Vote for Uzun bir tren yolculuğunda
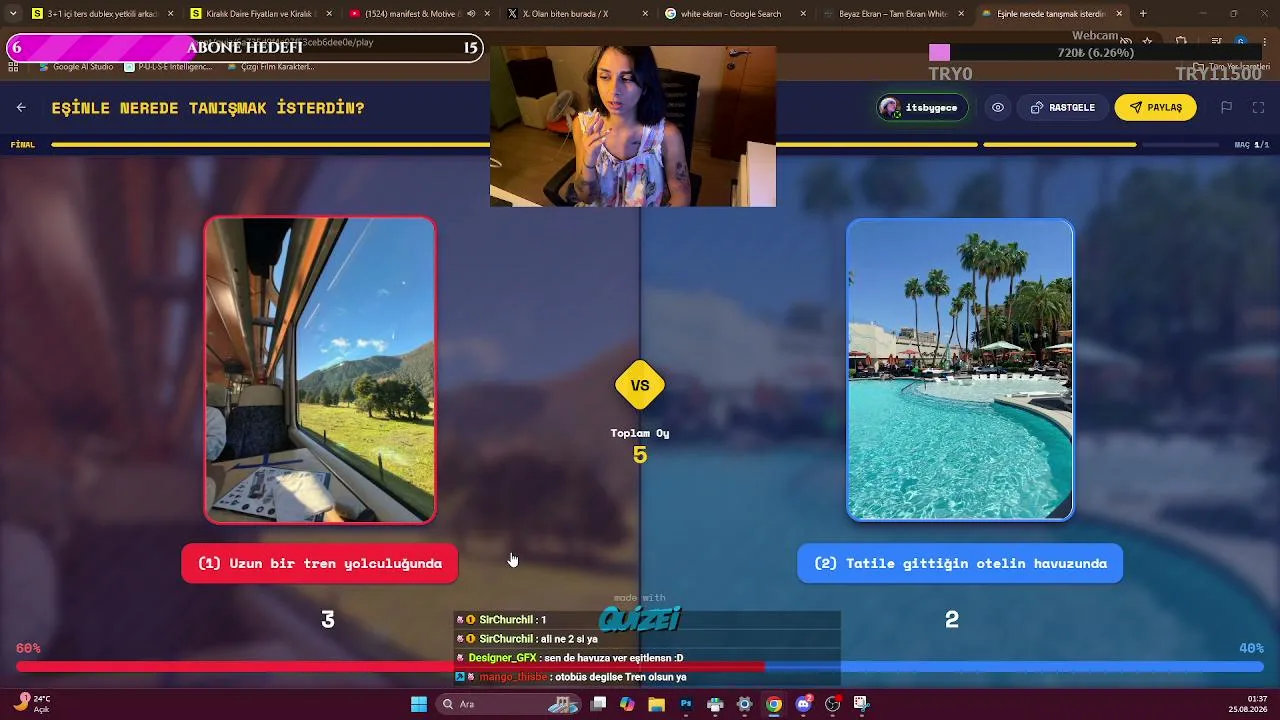This screenshot has height=720, width=1280. (320, 563)
